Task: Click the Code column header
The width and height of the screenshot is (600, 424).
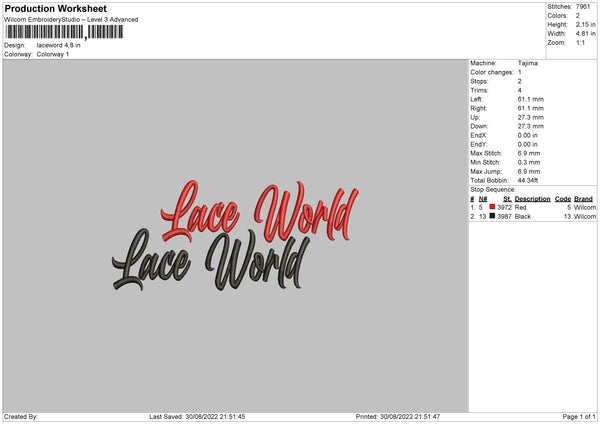Action: coord(563,199)
